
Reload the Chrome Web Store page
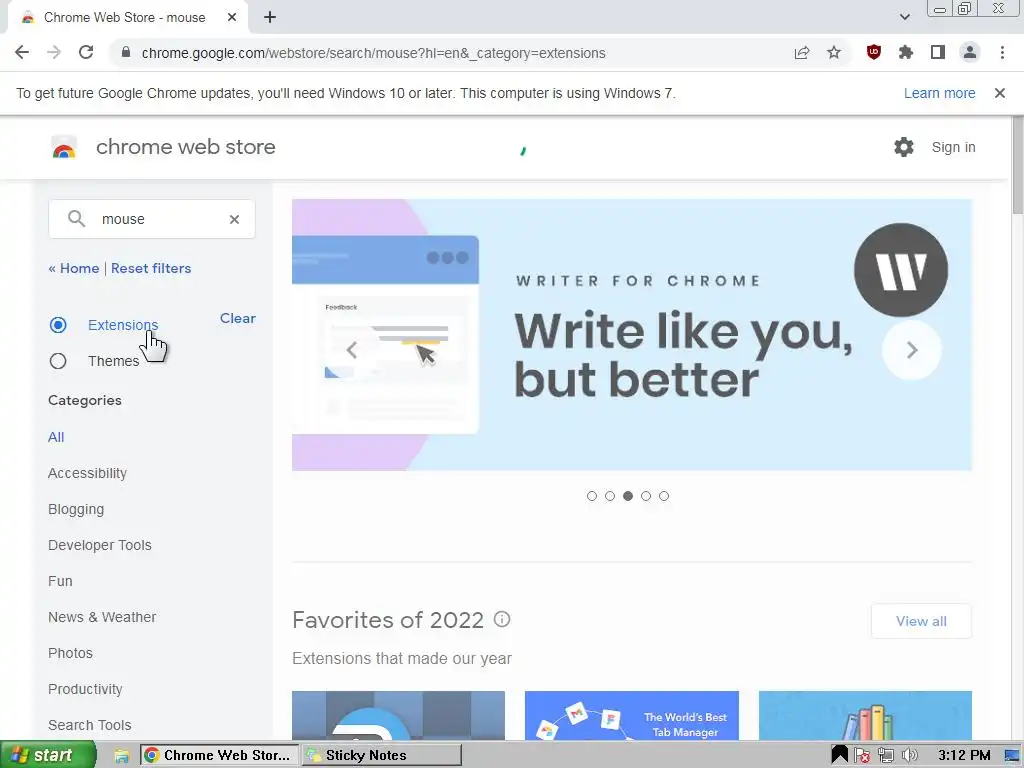[86, 53]
